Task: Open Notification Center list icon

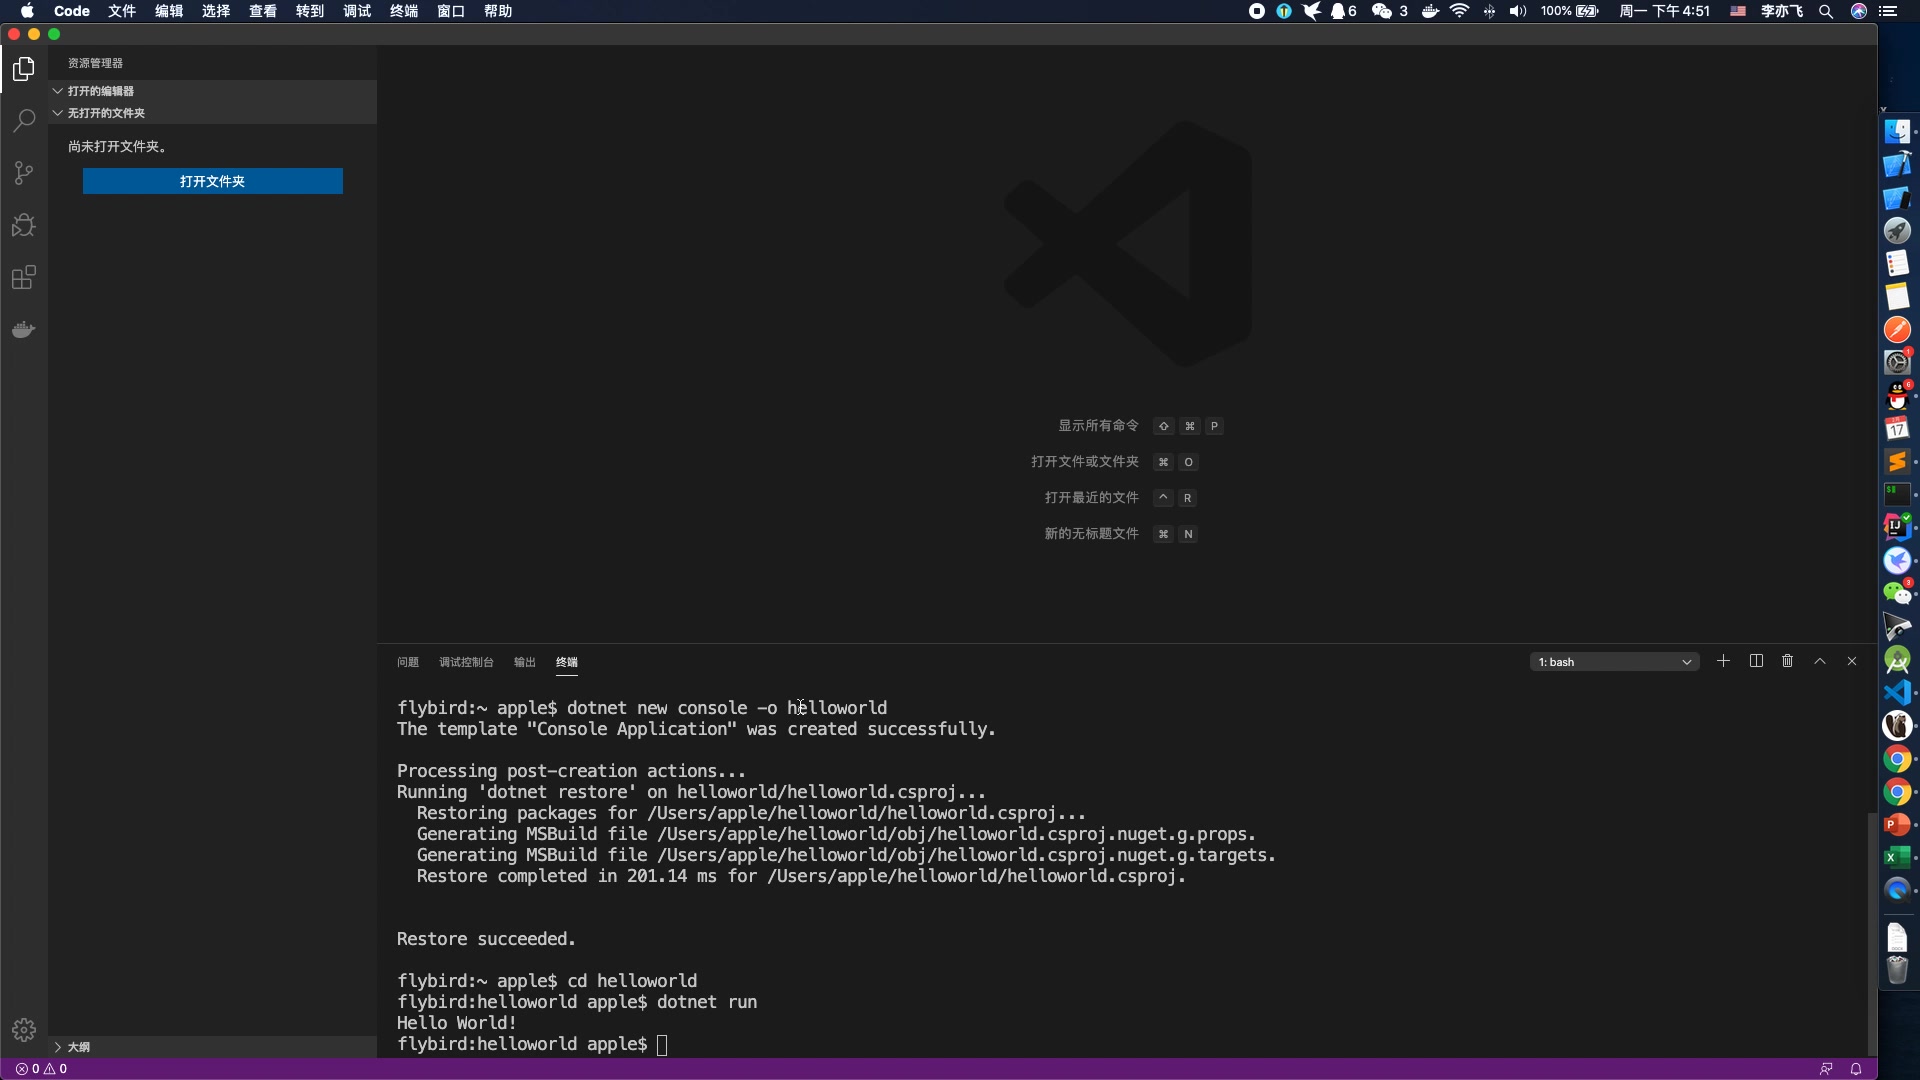Action: coord(1888,11)
